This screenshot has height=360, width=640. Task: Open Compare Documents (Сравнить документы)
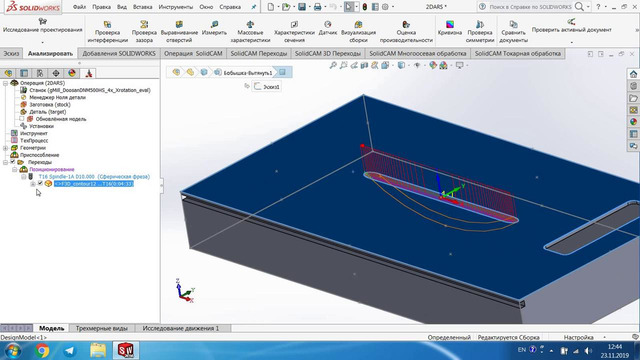513,32
